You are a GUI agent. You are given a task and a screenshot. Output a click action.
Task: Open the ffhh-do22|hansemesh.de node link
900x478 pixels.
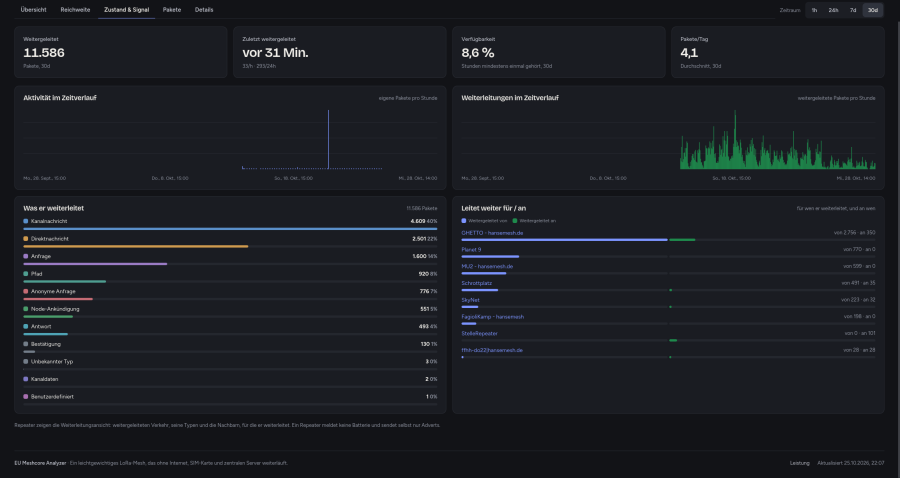tap(492, 349)
